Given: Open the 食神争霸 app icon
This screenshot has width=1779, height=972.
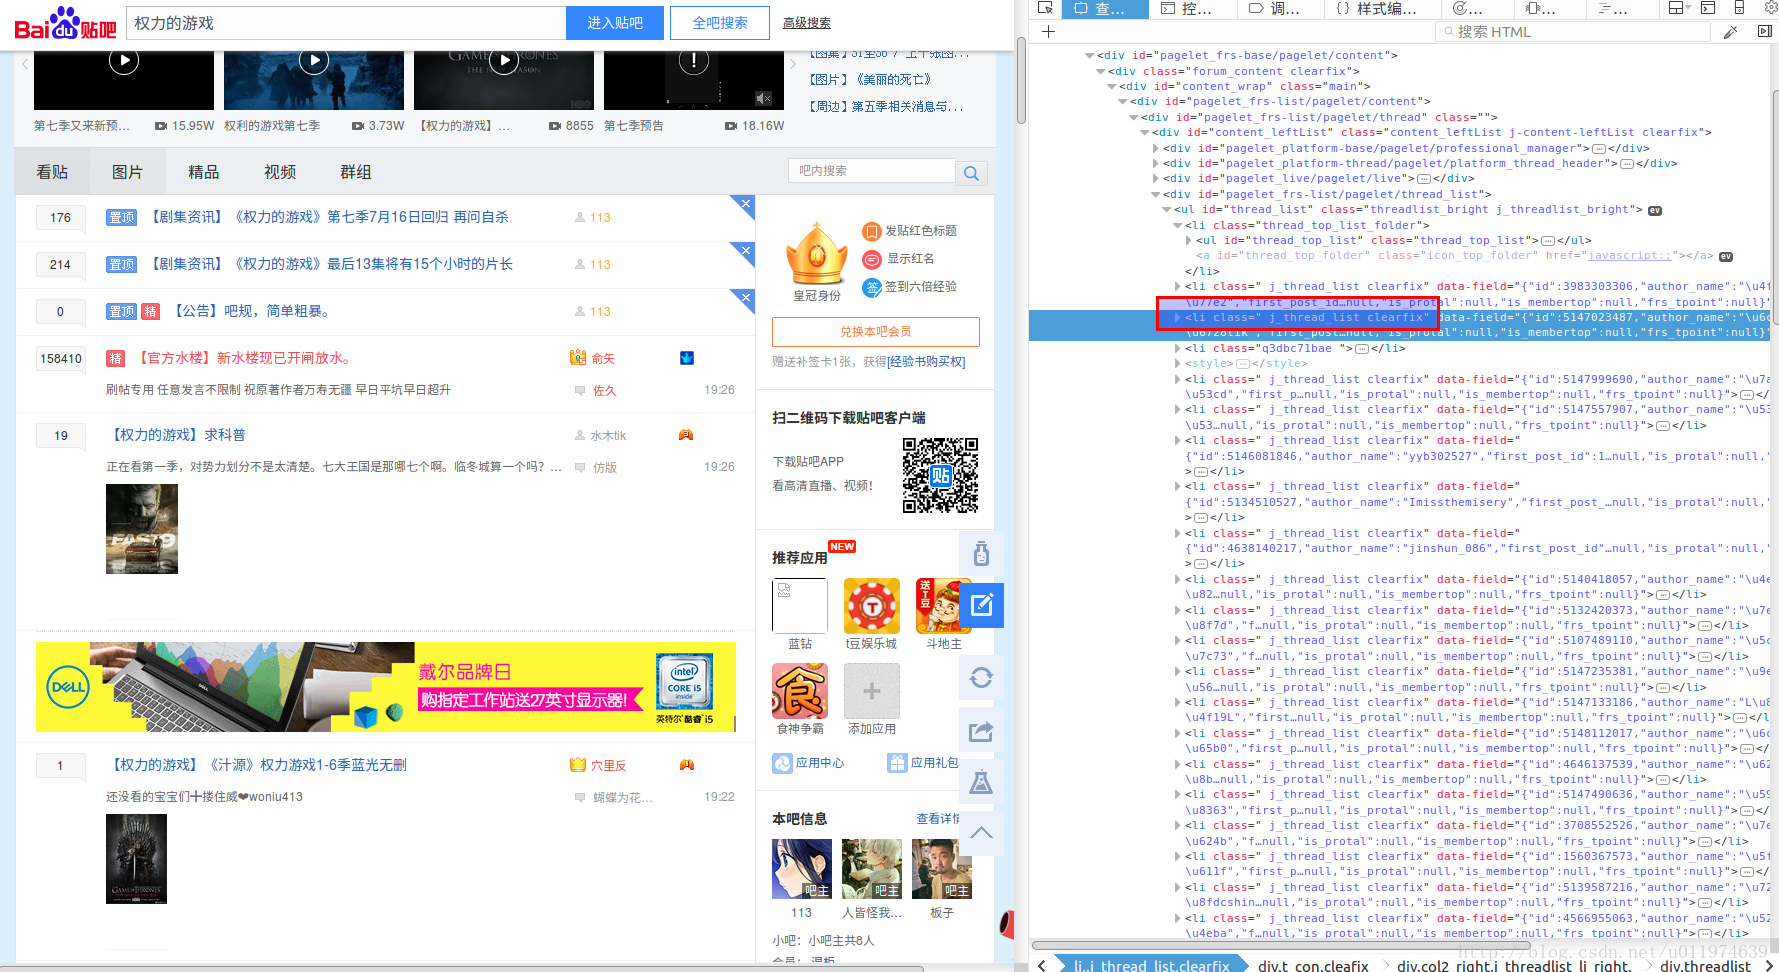Looking at the screenshot, I should click(x=800, y=691).
